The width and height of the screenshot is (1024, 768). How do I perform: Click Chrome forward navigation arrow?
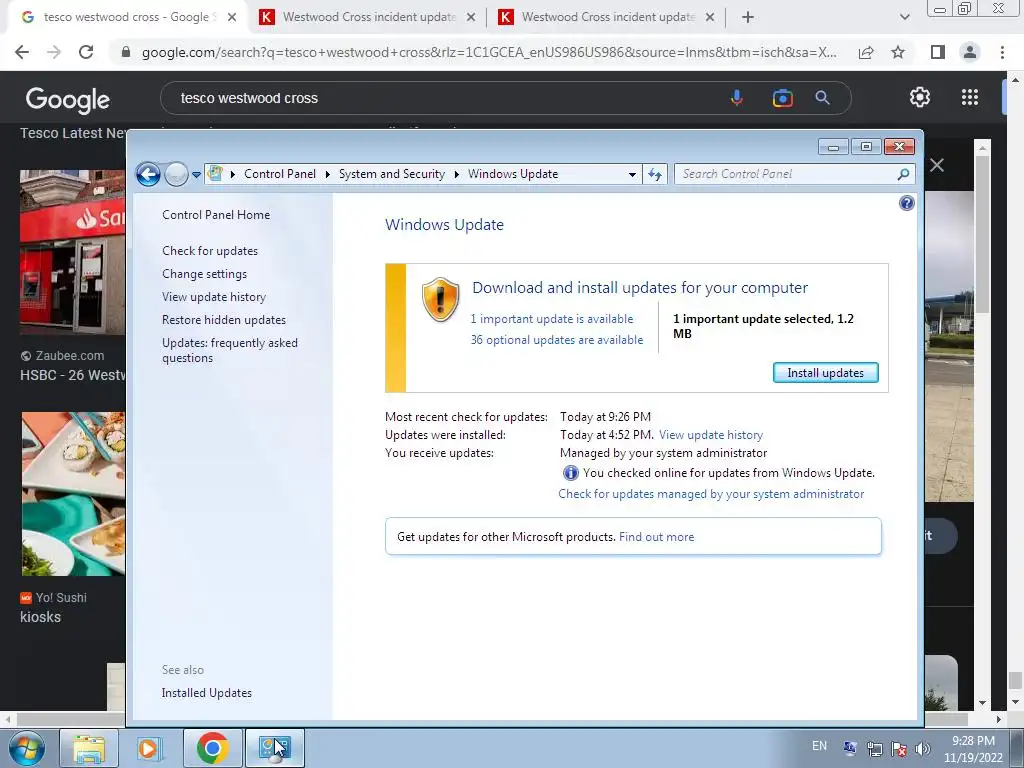(x=54, y=52)
